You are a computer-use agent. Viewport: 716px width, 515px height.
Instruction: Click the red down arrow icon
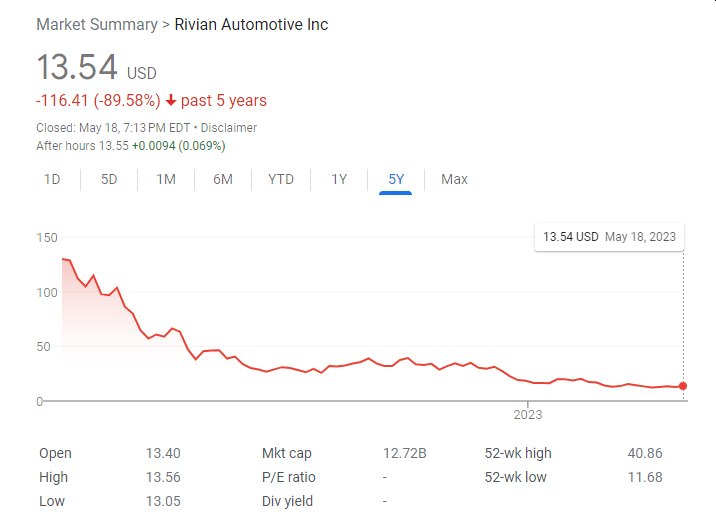coord(171,101)
